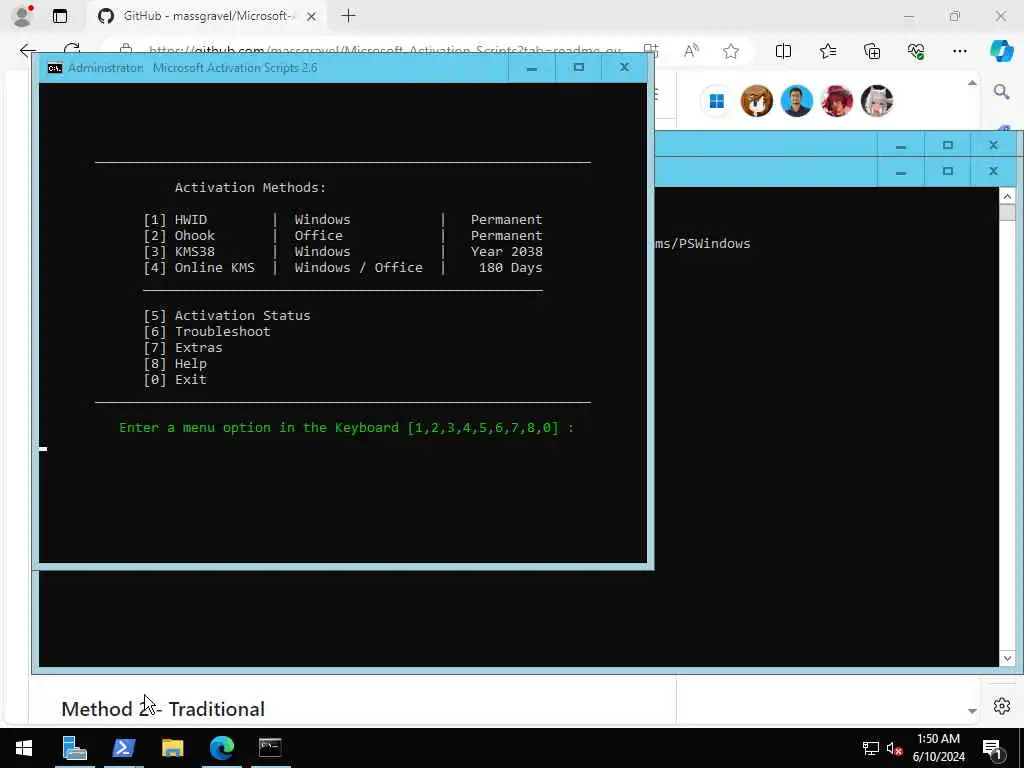1024x768 pixels.
Task: Switch to Microsoft Edge in taskbar
Action: (x=221, y=748)
